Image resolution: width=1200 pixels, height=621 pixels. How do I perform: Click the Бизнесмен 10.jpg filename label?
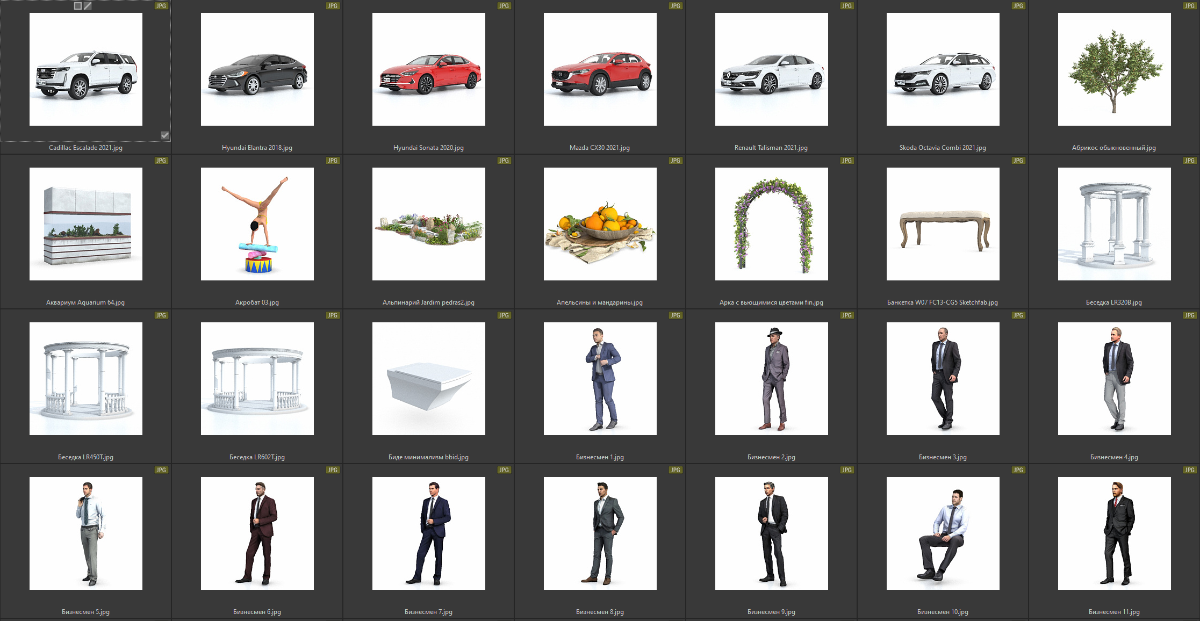pos(943,611)
